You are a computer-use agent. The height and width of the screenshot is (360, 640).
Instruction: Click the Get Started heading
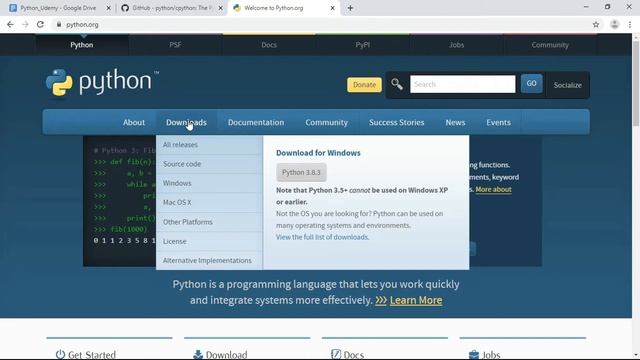click(92, 355)
